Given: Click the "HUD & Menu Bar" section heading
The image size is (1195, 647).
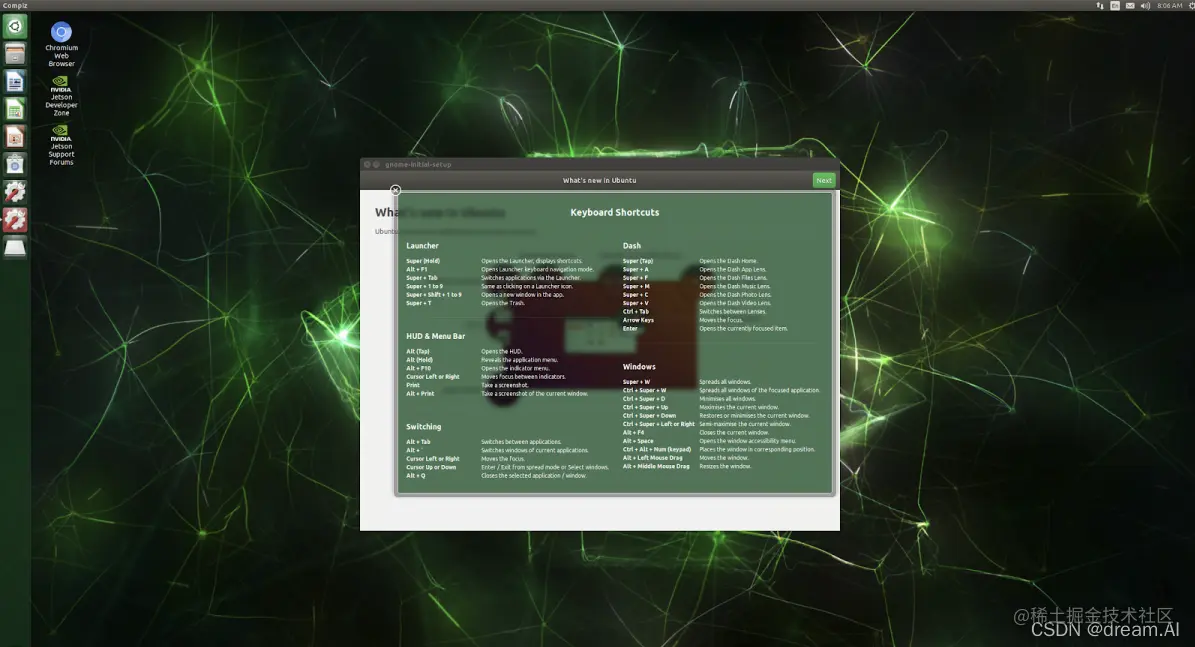Looking at the screenshot, I should click(x=435, y=336).
